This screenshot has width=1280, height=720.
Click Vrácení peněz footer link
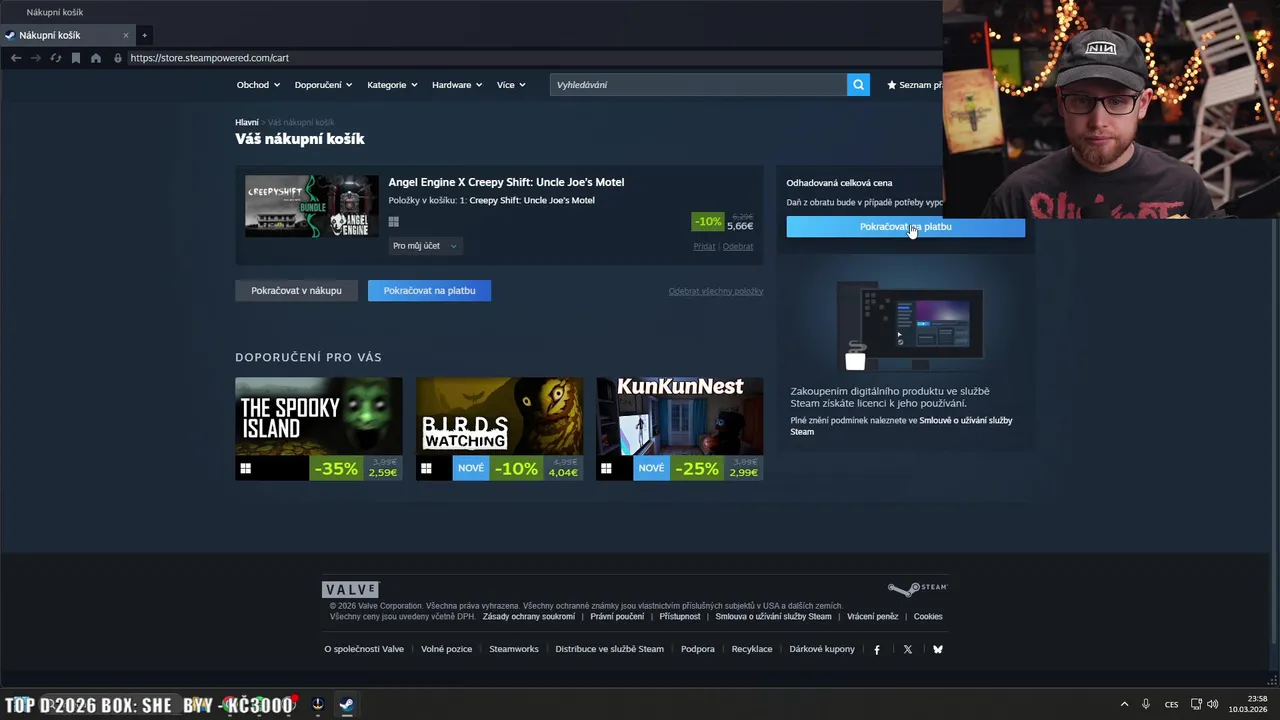[872, 616]
